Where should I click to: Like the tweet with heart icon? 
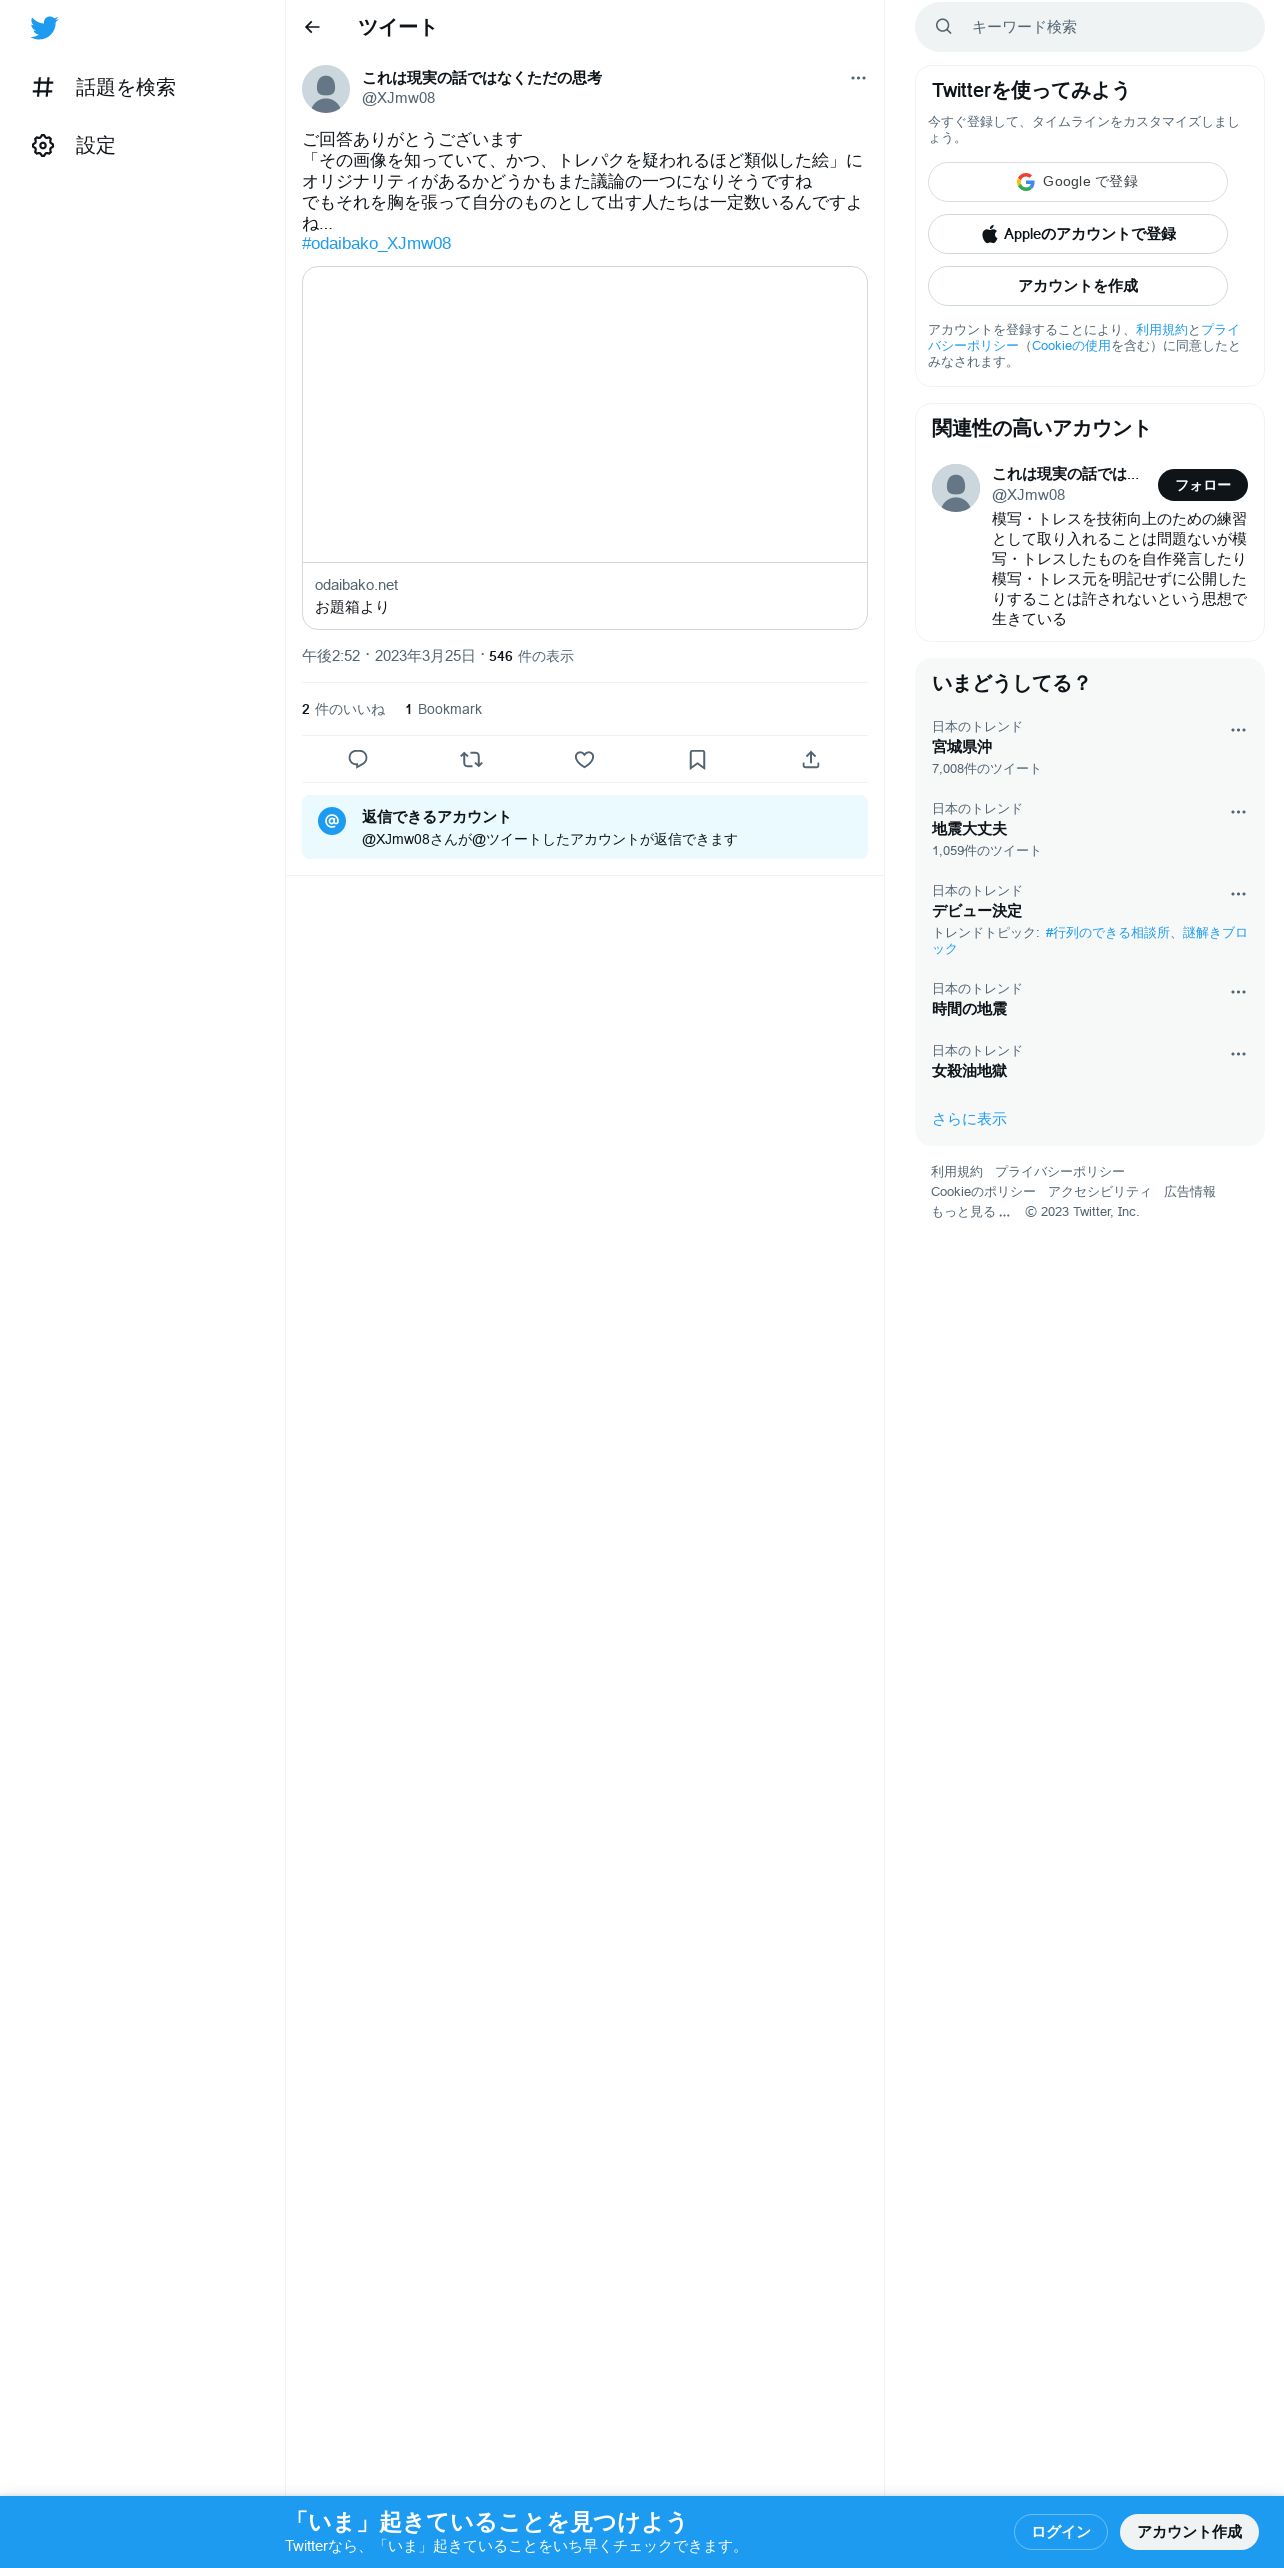[585, 759]
